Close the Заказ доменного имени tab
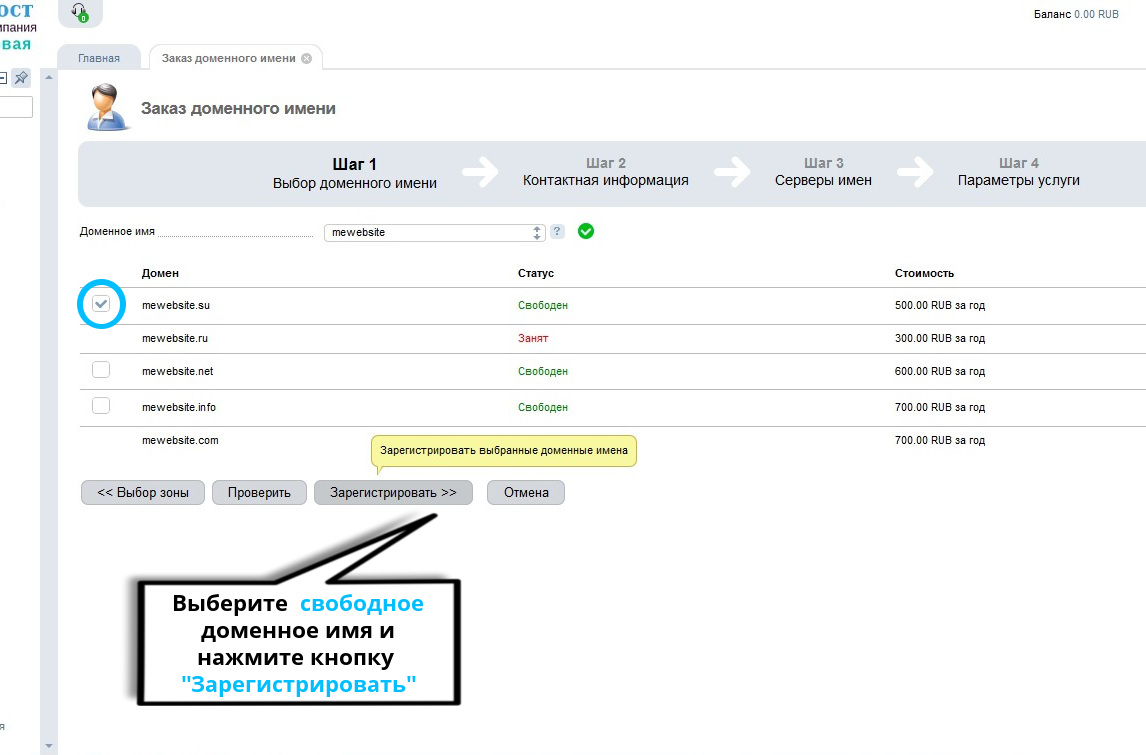Image resolution: width=1146 pixels, height=755 pixels. tap(306, 58)
